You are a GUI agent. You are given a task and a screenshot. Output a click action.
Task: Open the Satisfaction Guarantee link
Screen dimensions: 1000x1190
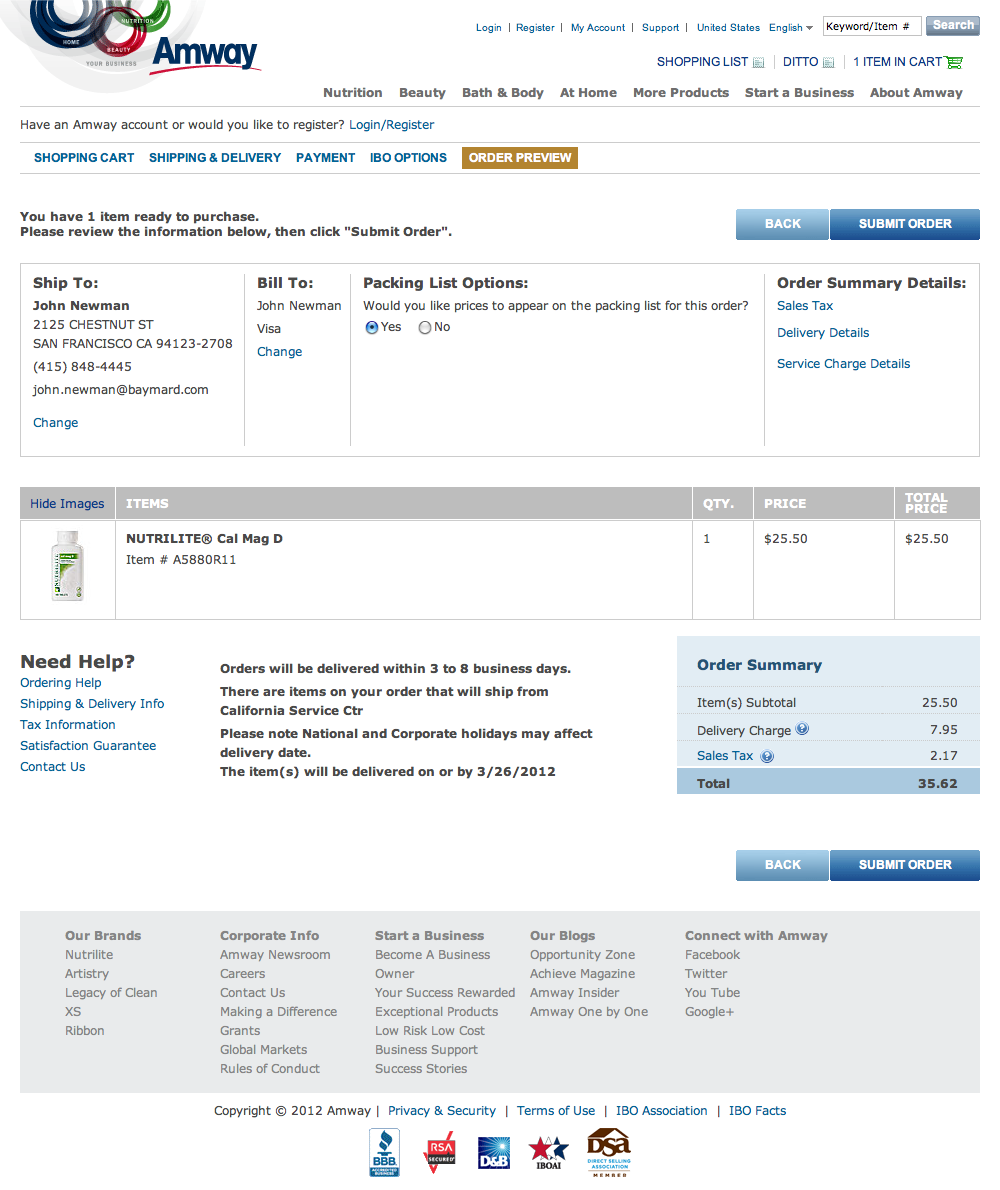(88, 745)
